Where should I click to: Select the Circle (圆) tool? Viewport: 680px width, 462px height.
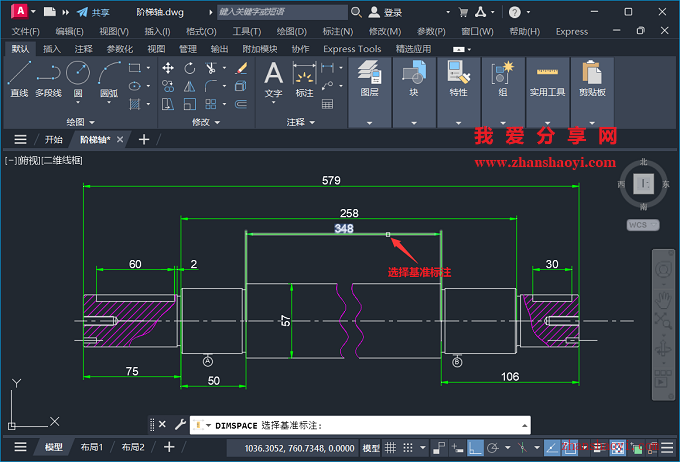click(x=78, y=78)
